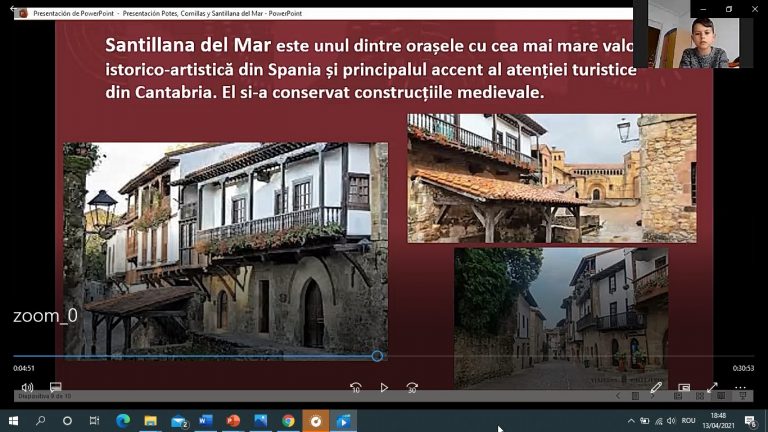Open Microsoft Edge from the taskbar
768x432 pixels.
pyautogui.click(x=123, y=421)
